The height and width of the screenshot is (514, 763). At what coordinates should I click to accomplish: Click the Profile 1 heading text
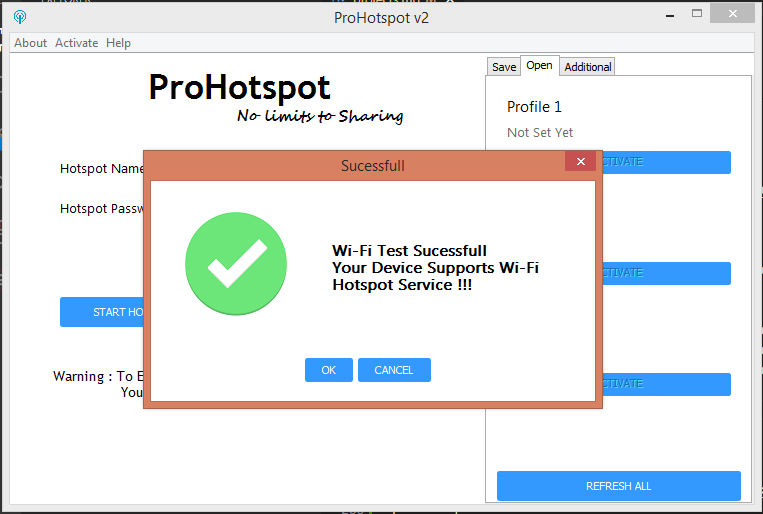click(534, 107)
